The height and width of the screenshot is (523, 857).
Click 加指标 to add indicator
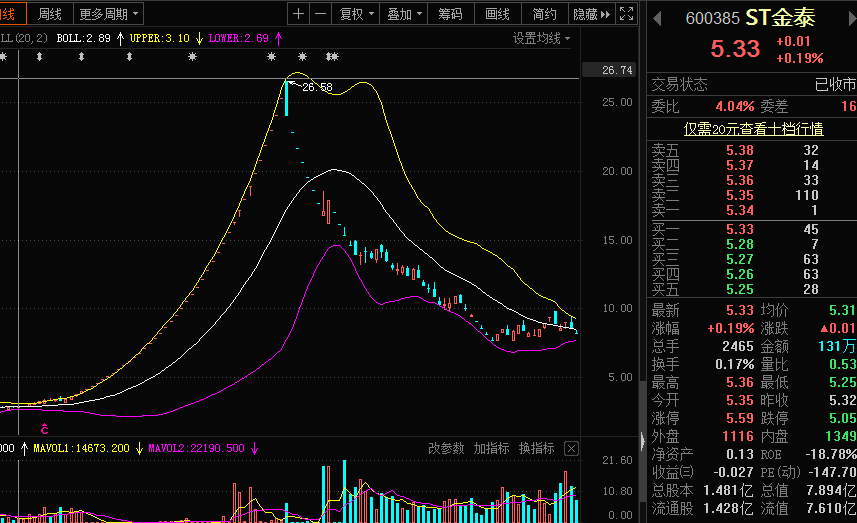[x=491, y=449]
